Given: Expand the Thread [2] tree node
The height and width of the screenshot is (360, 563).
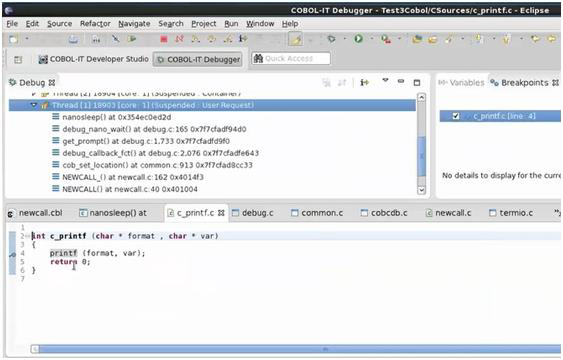Looking at the screenshot, I should 34,94.
